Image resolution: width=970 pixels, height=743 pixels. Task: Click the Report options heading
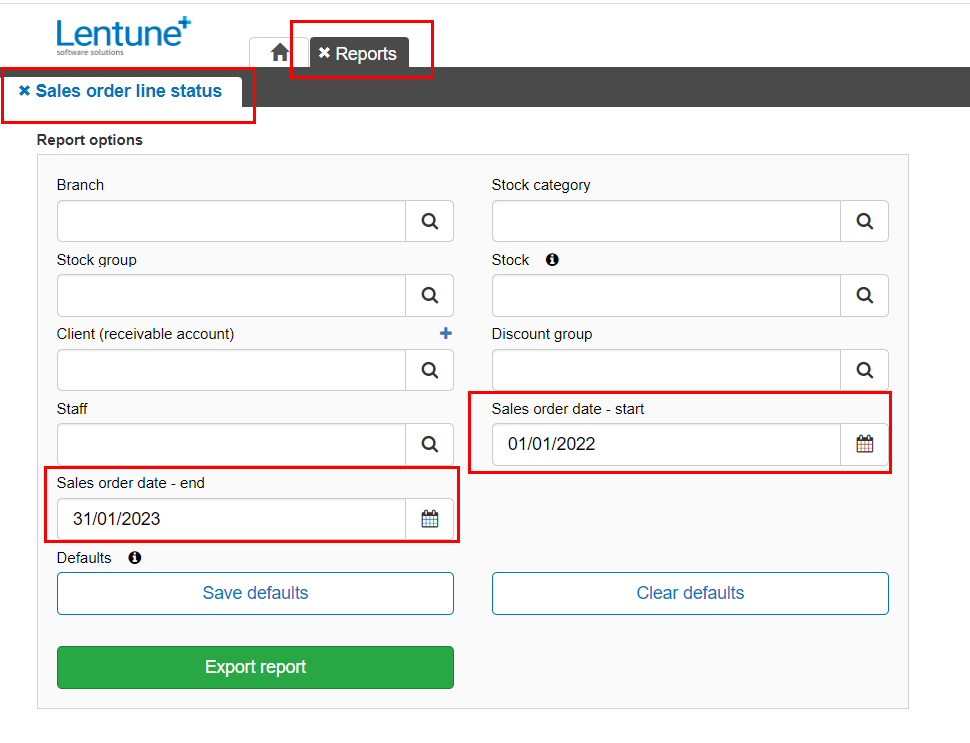(90, 140)
